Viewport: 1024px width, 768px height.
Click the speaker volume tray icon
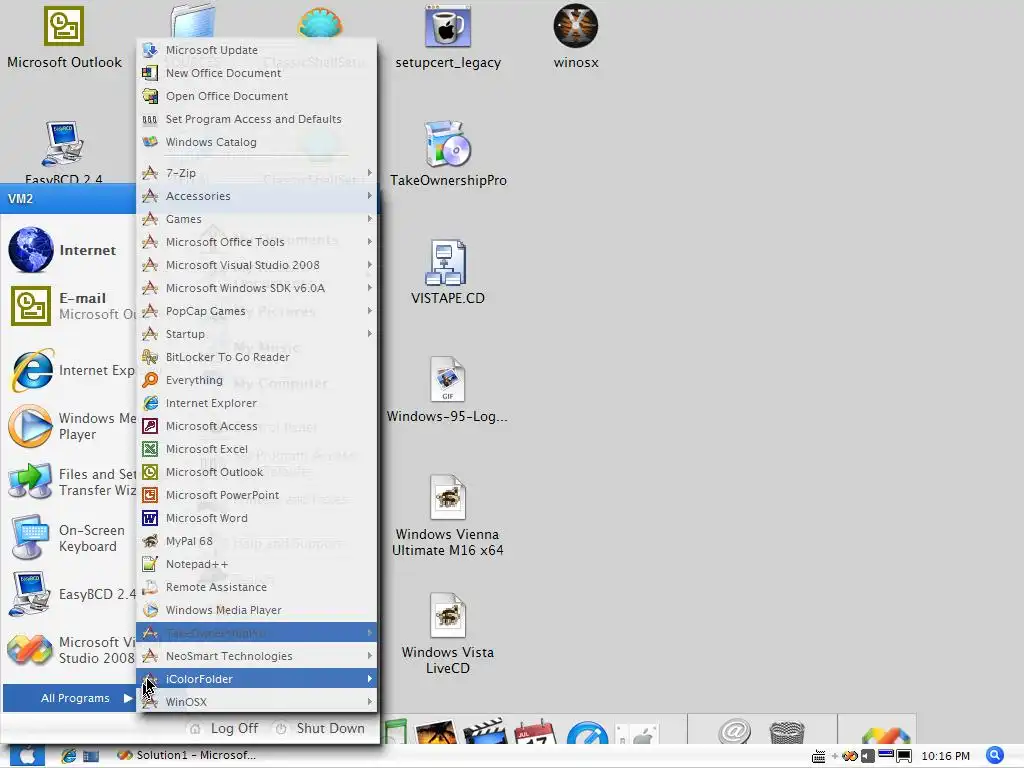867,756
